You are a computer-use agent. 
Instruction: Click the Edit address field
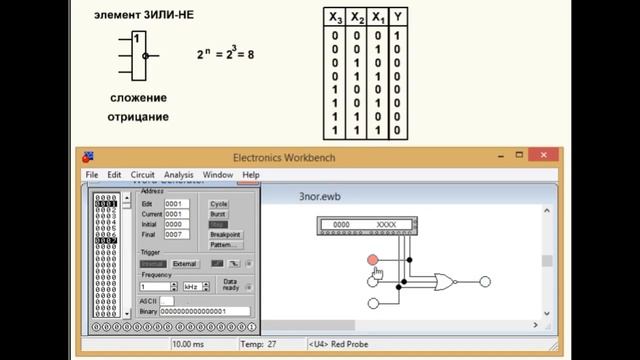(177, 204)
